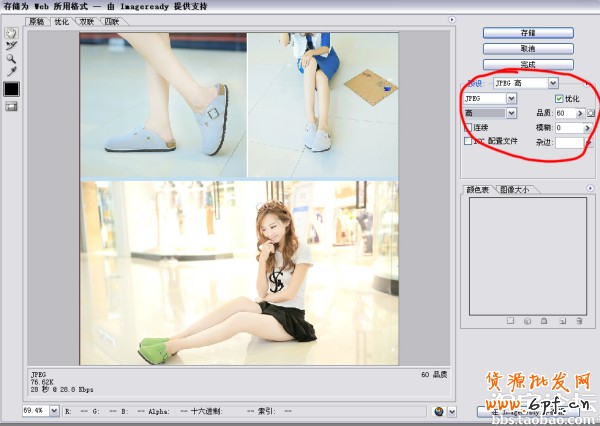The width and height of the screenshot is (600, 426).
Task: Click the 存储 (Save) button
Action: click(527, 32)
